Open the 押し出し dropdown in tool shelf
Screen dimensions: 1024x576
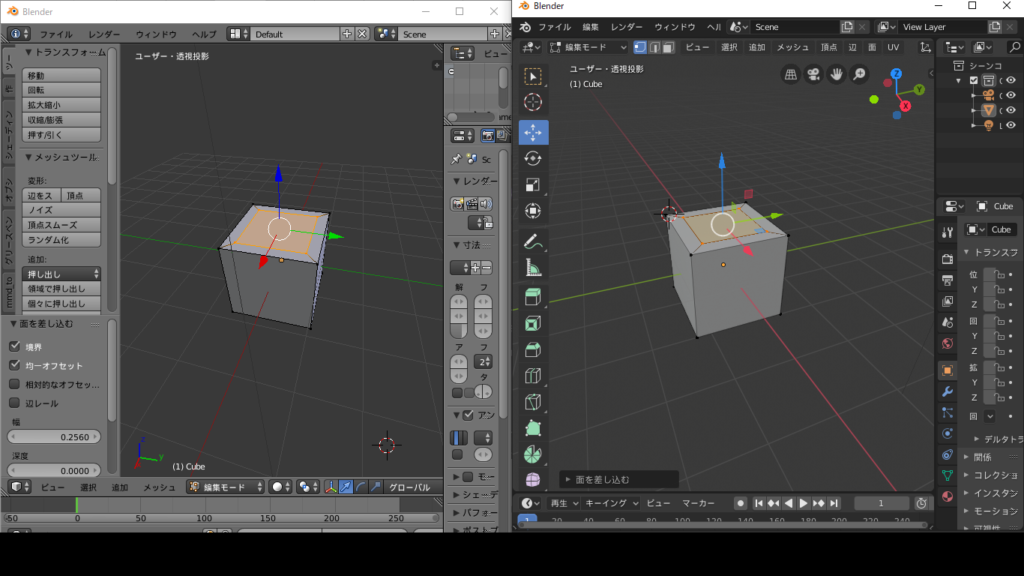62,273
